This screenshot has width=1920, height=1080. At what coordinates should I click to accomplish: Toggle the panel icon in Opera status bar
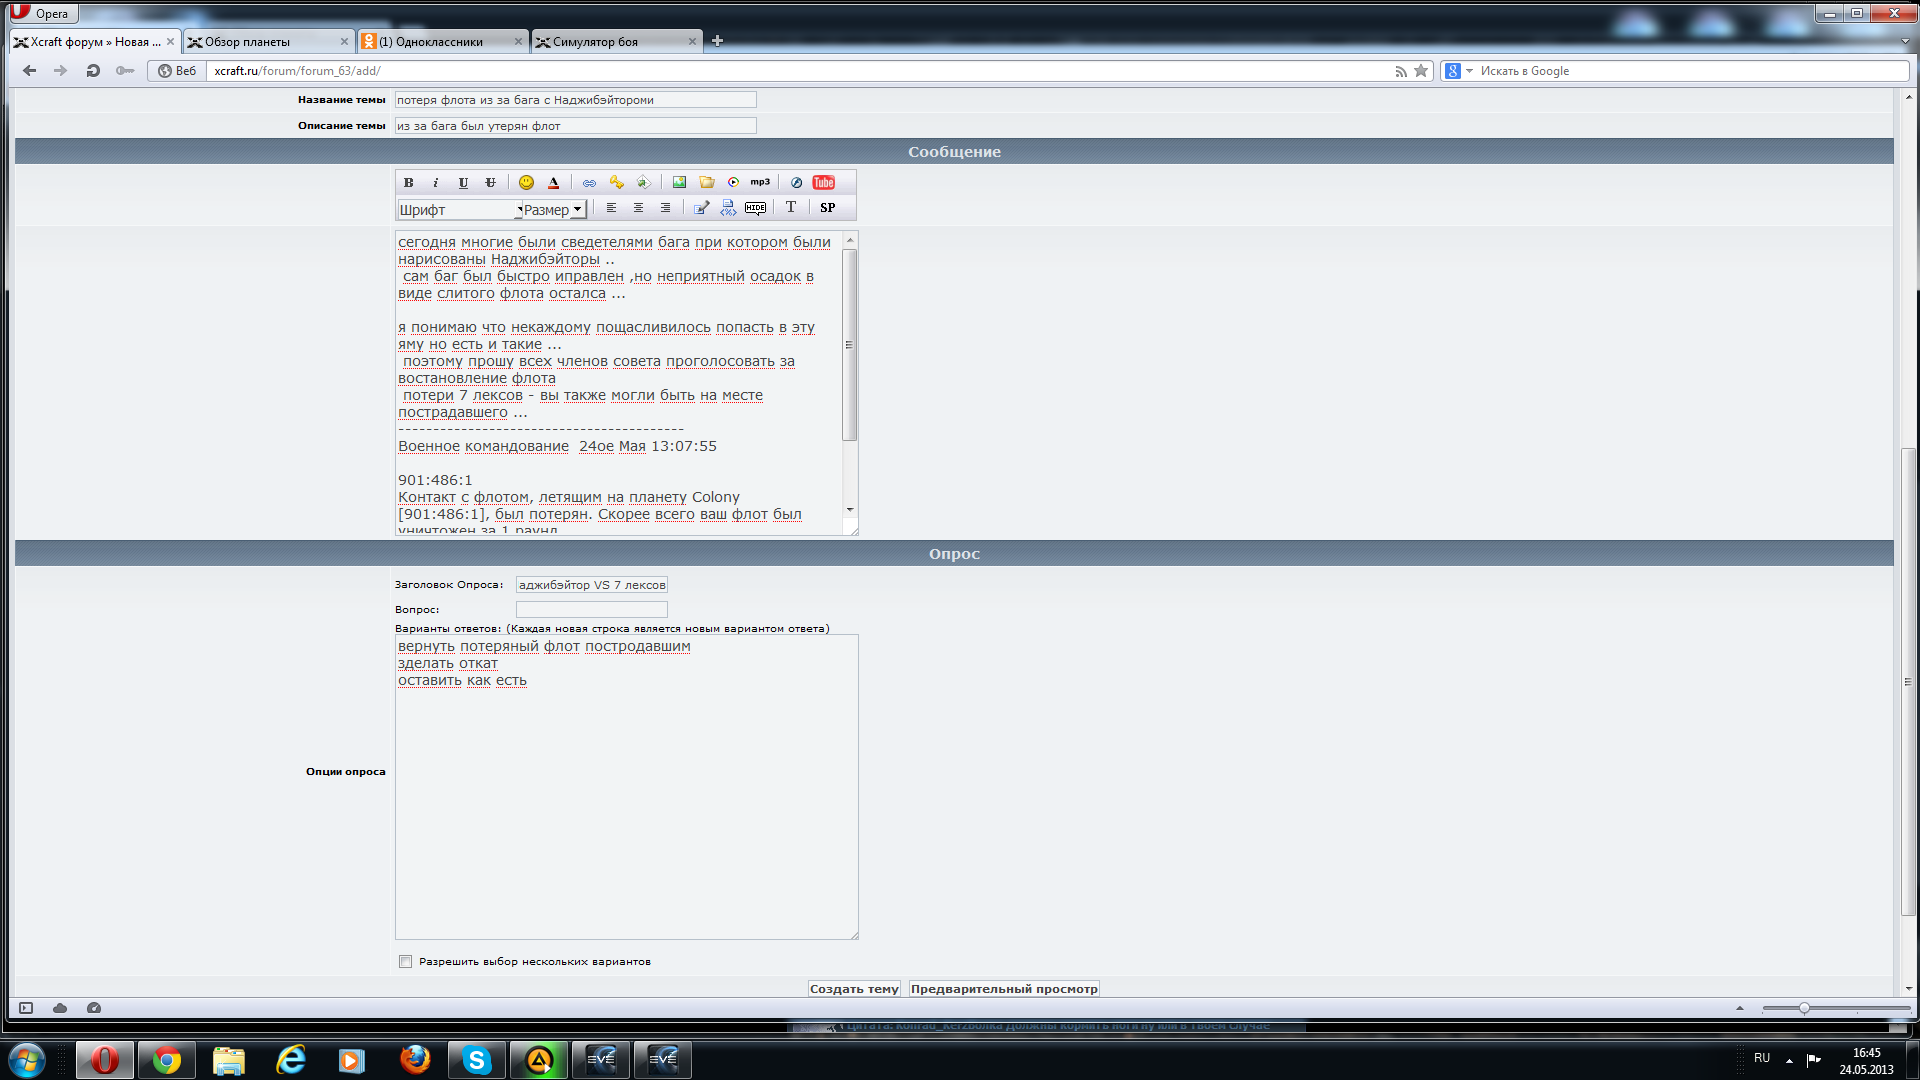26,1008
